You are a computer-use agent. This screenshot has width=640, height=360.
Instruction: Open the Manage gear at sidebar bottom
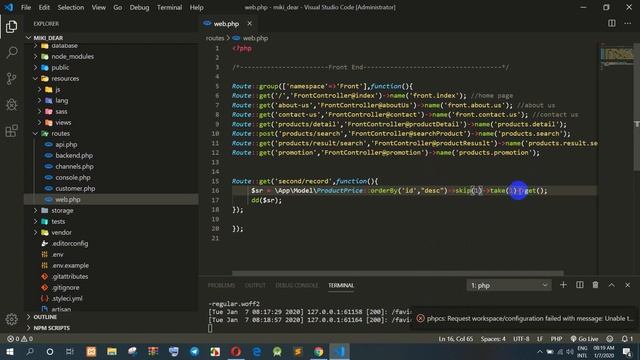click(x=11, y=319)
